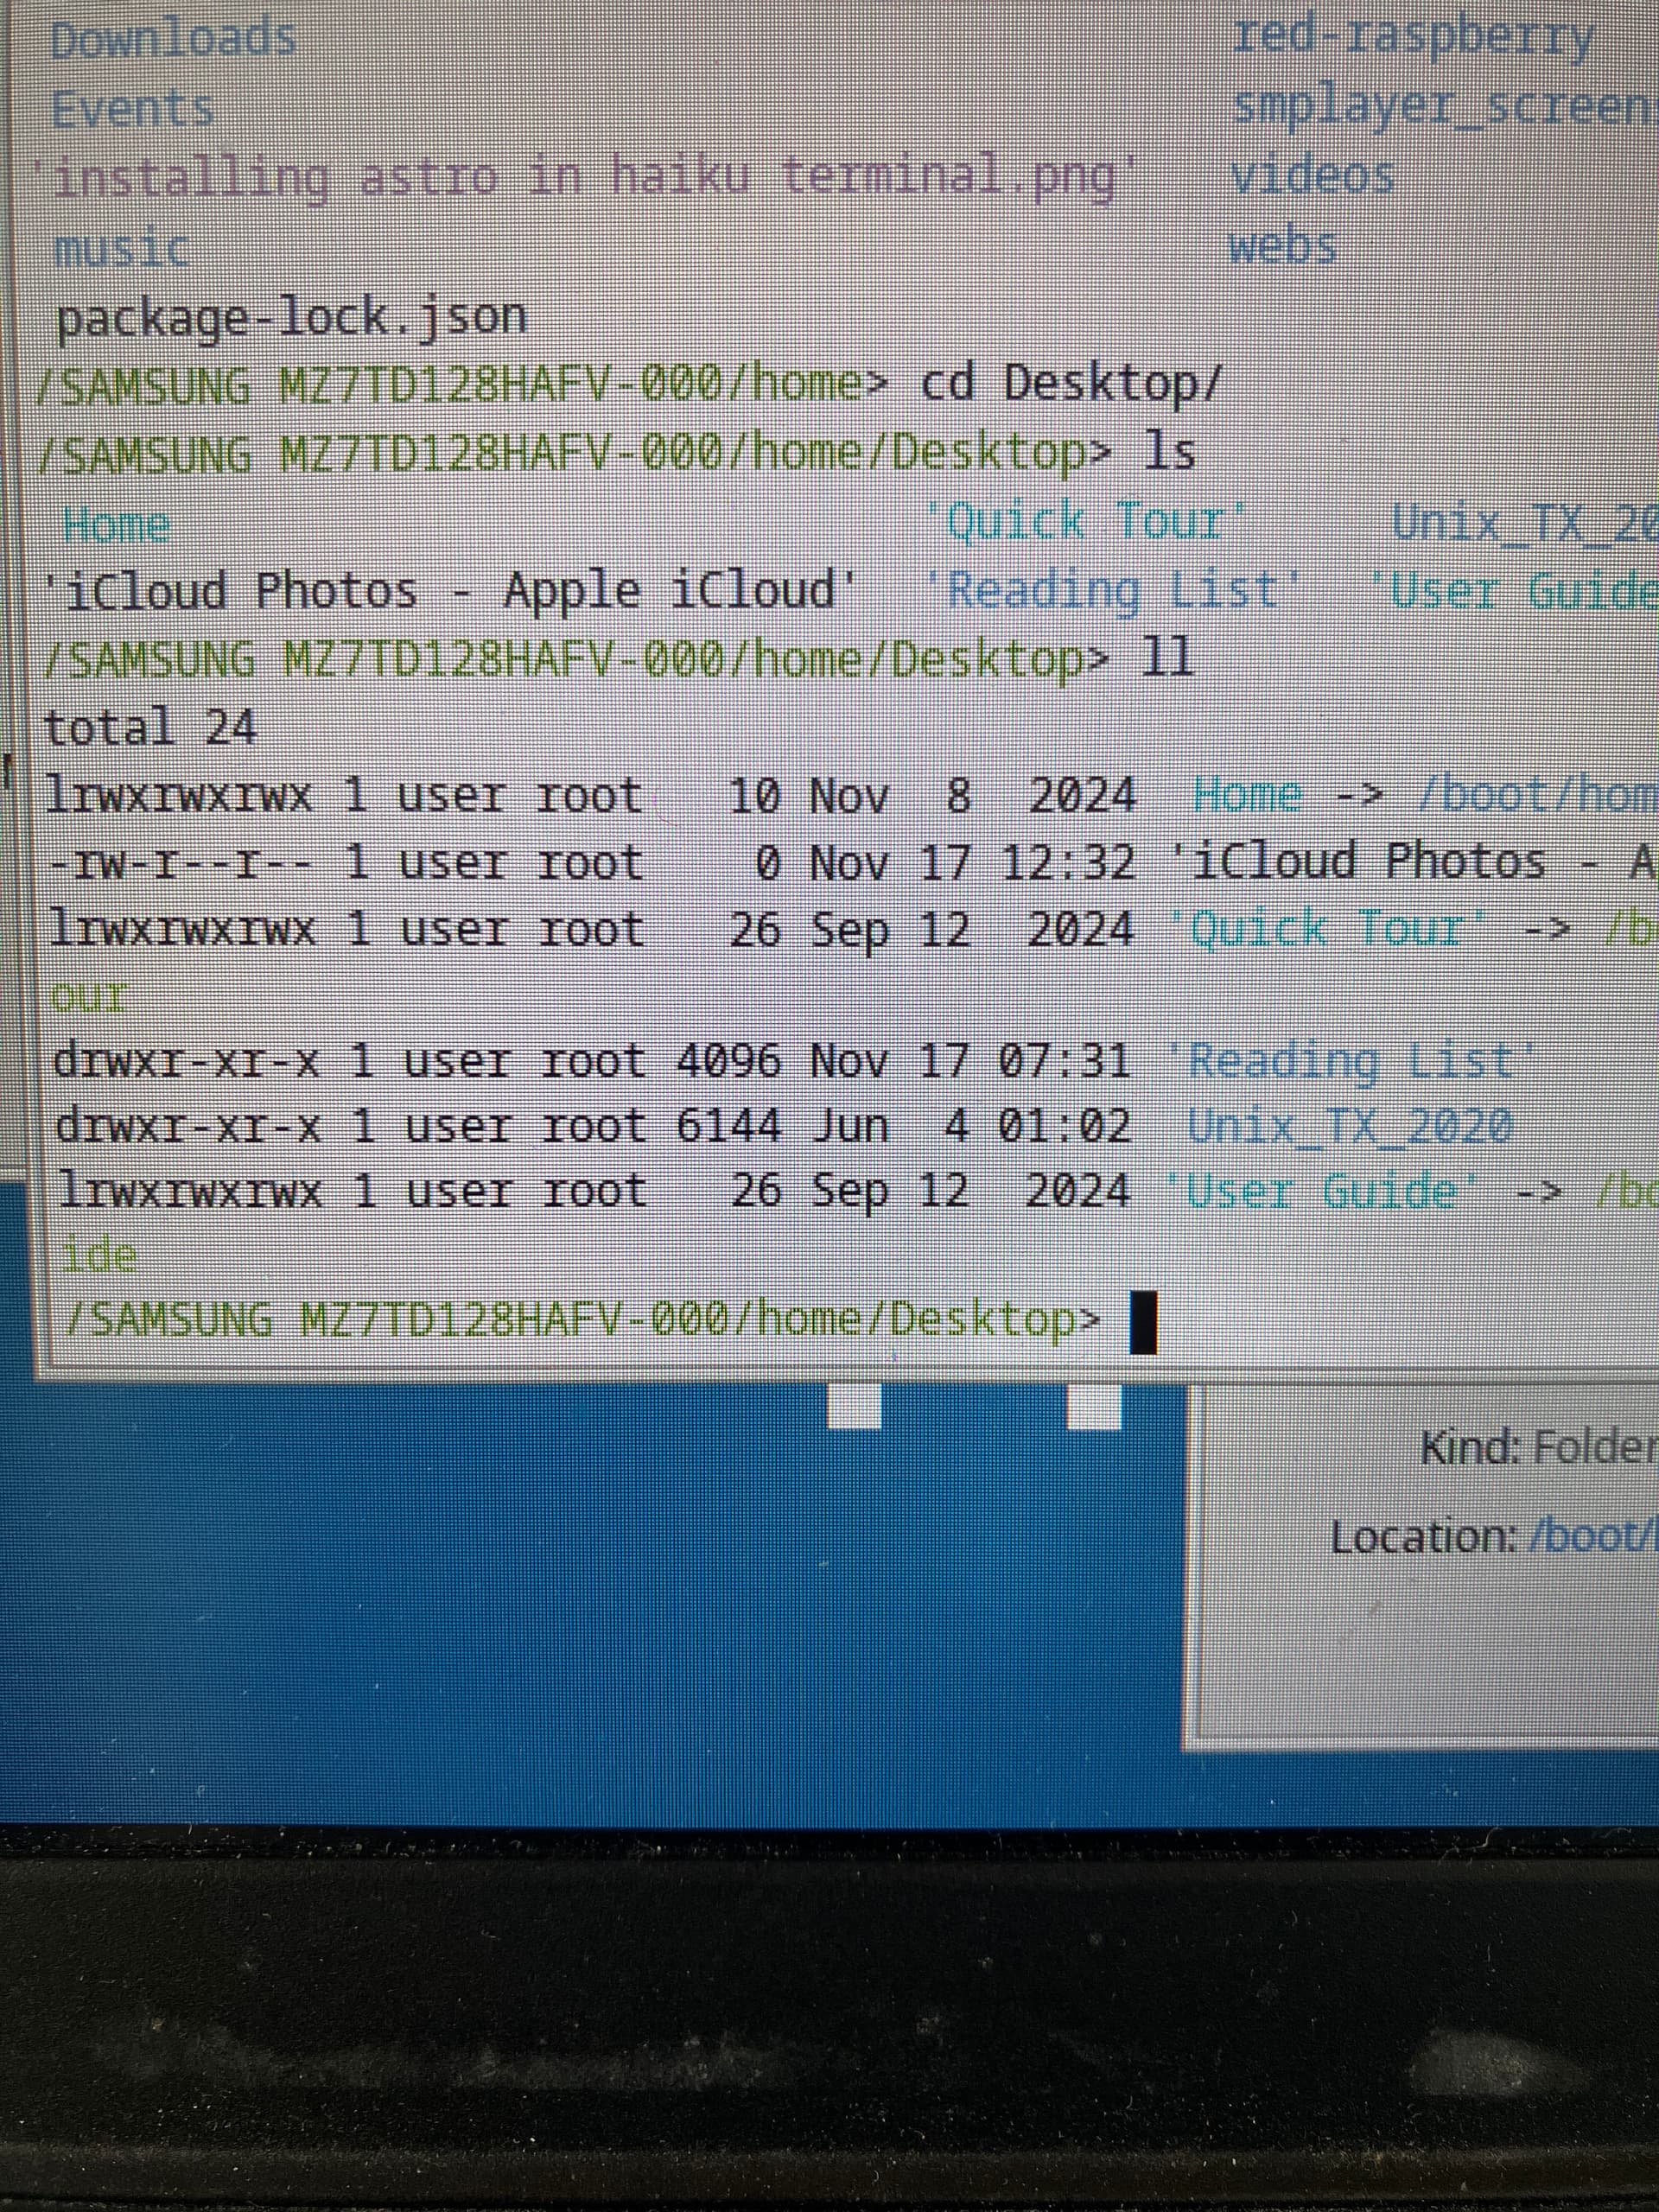
Task: Click the package-lock.json filename
Action: point(291,318)
